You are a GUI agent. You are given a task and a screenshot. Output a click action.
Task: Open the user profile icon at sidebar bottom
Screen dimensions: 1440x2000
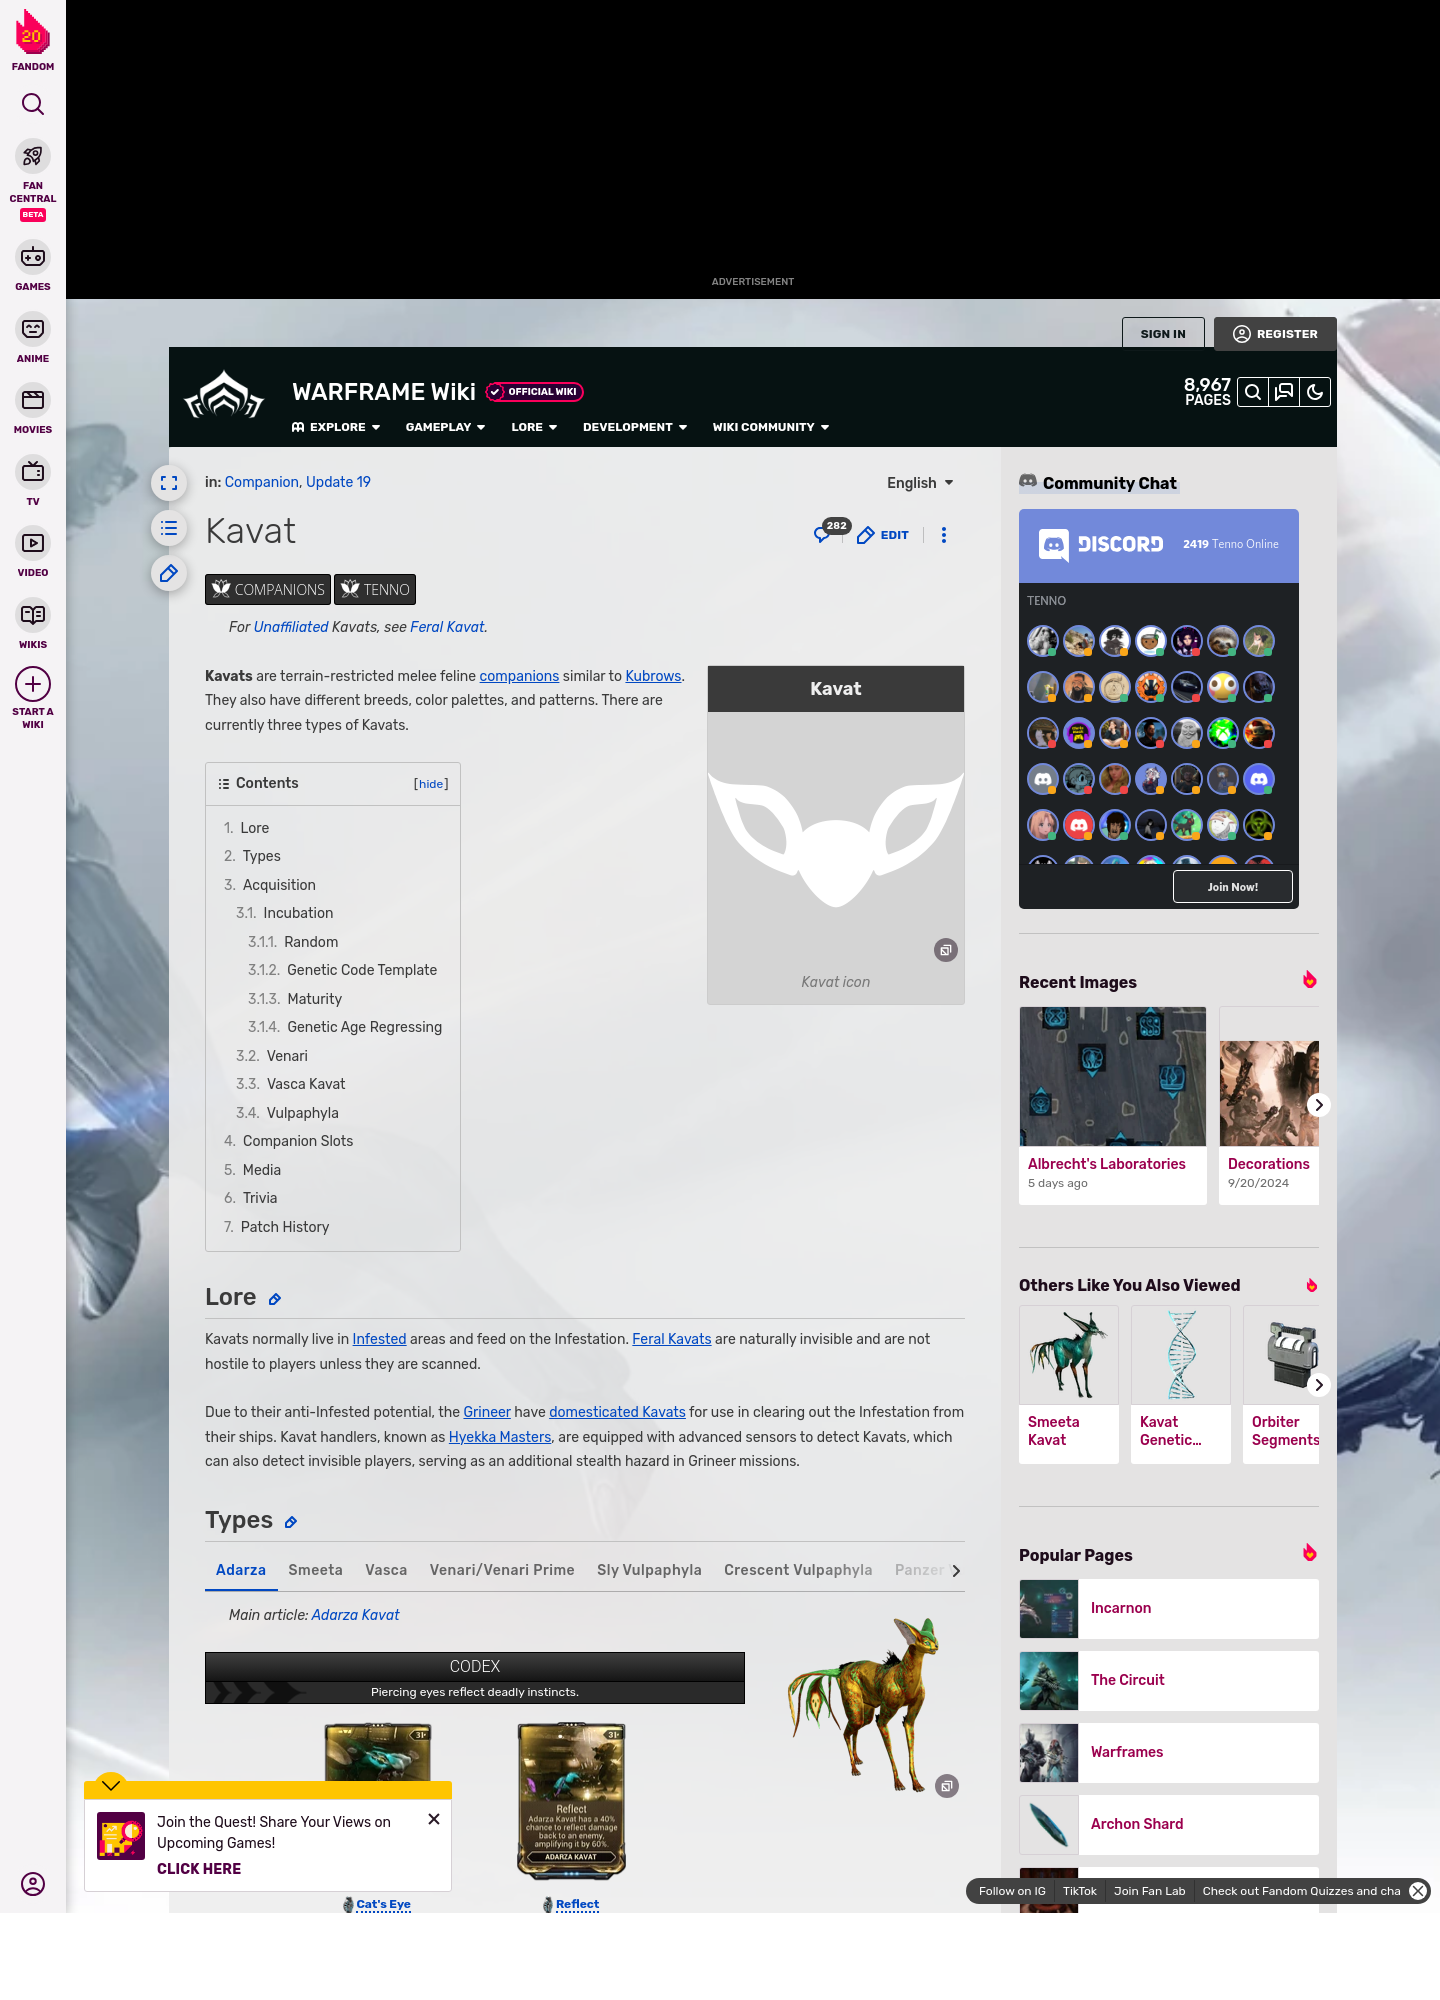click(x=33, y=1884)
